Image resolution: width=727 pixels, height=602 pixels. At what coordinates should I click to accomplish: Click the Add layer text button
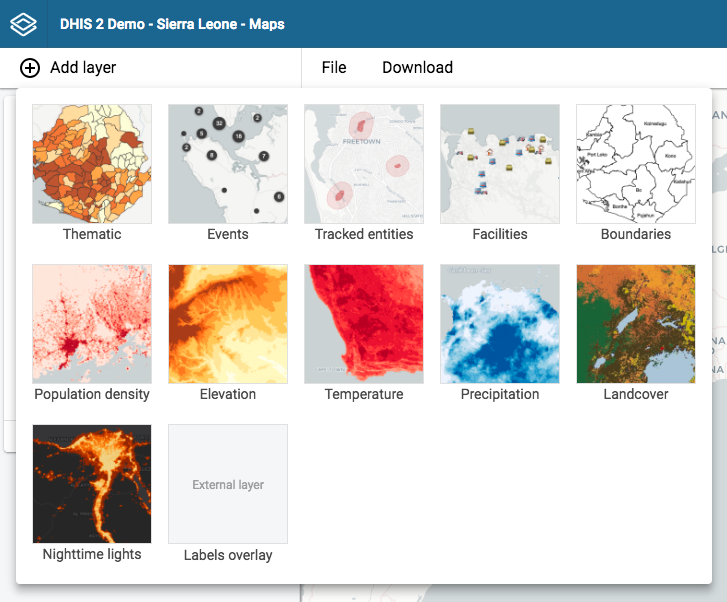83,68
